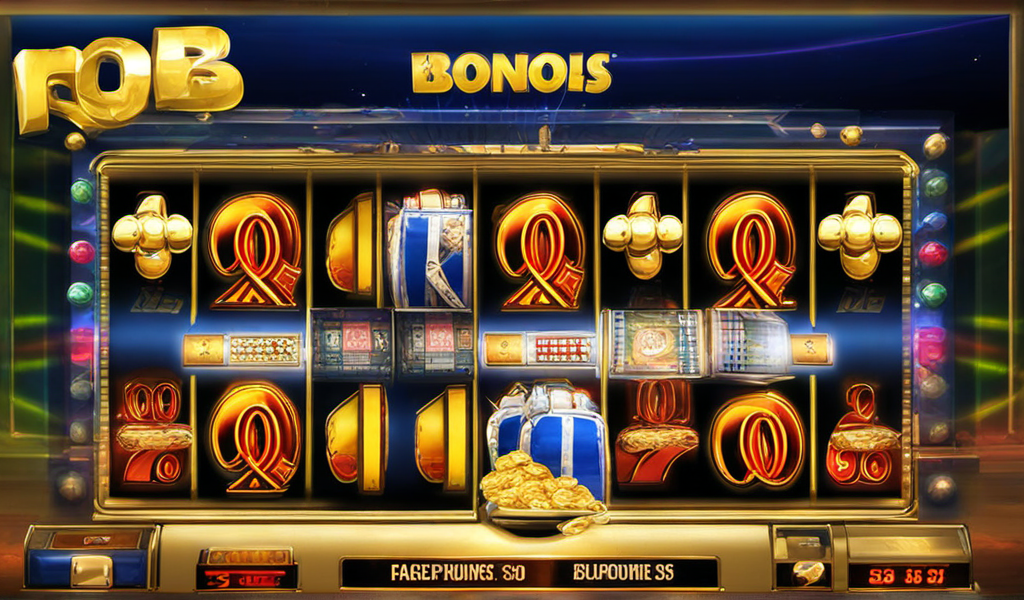Click the shiny holographic card in the middle row
1024x600 pixels.
(656, 343)
